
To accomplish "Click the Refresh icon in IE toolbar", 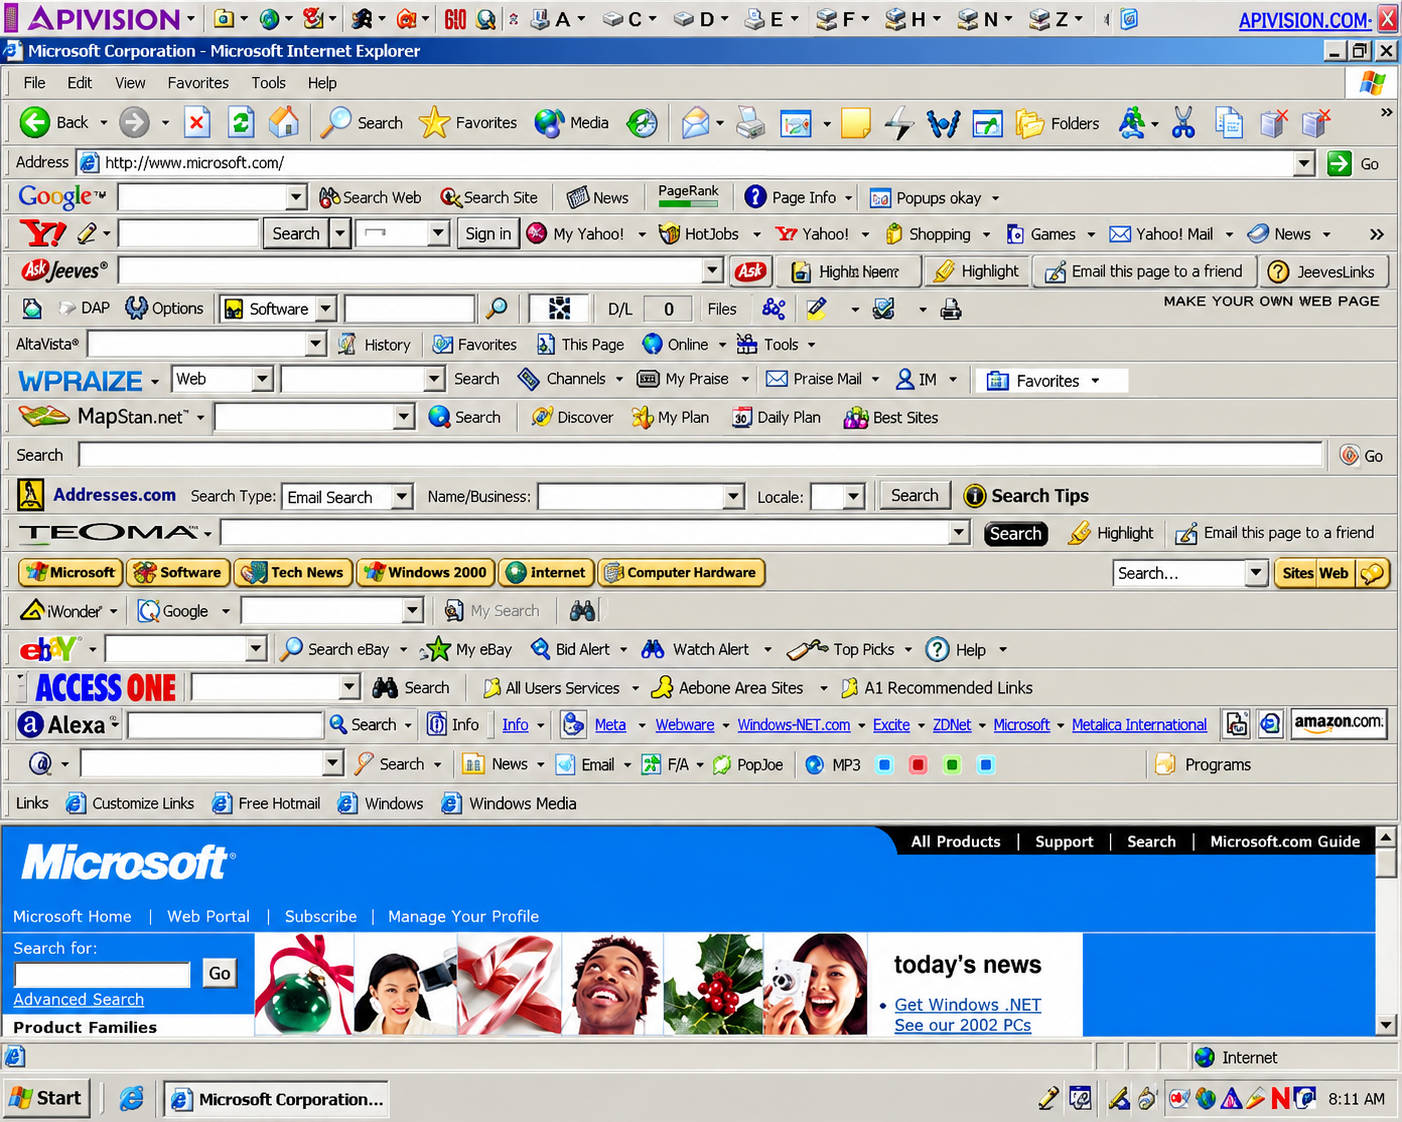I will [241, 123].
